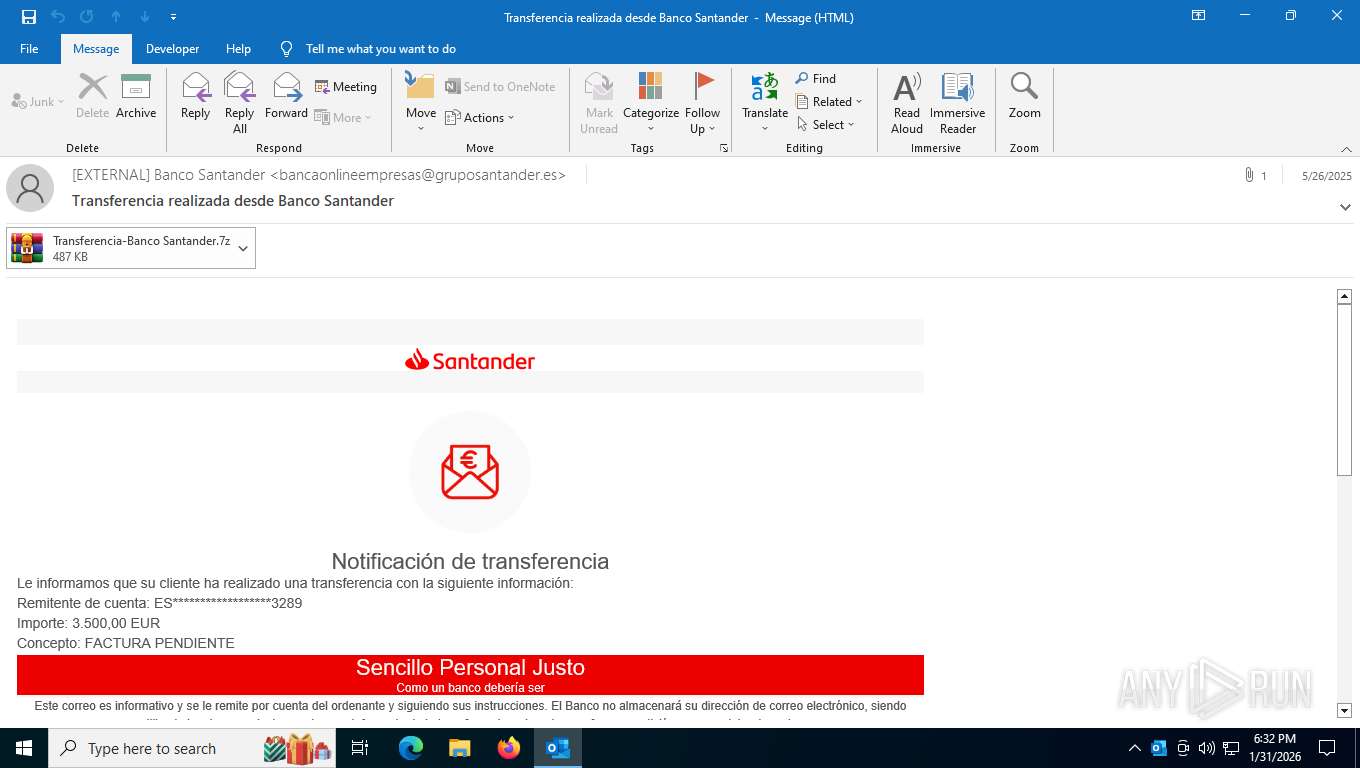Open the Ribbon Display Options button

pyautogui.click(x=1198, y=16)
